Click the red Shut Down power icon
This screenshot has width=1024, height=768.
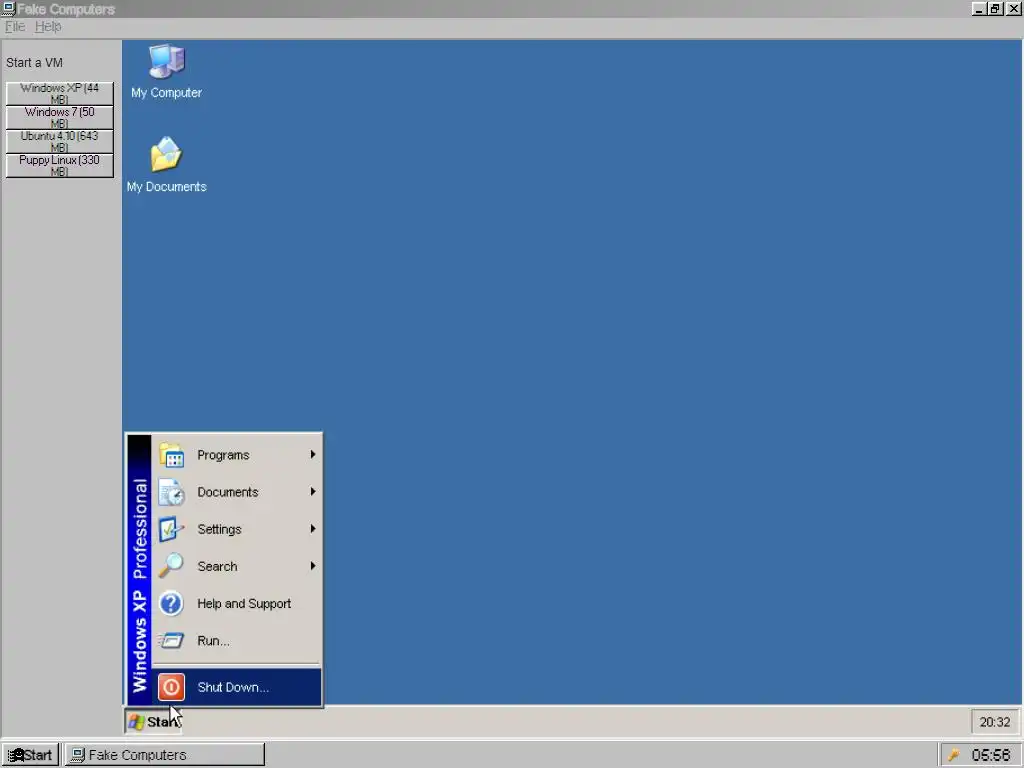(171, 687)
